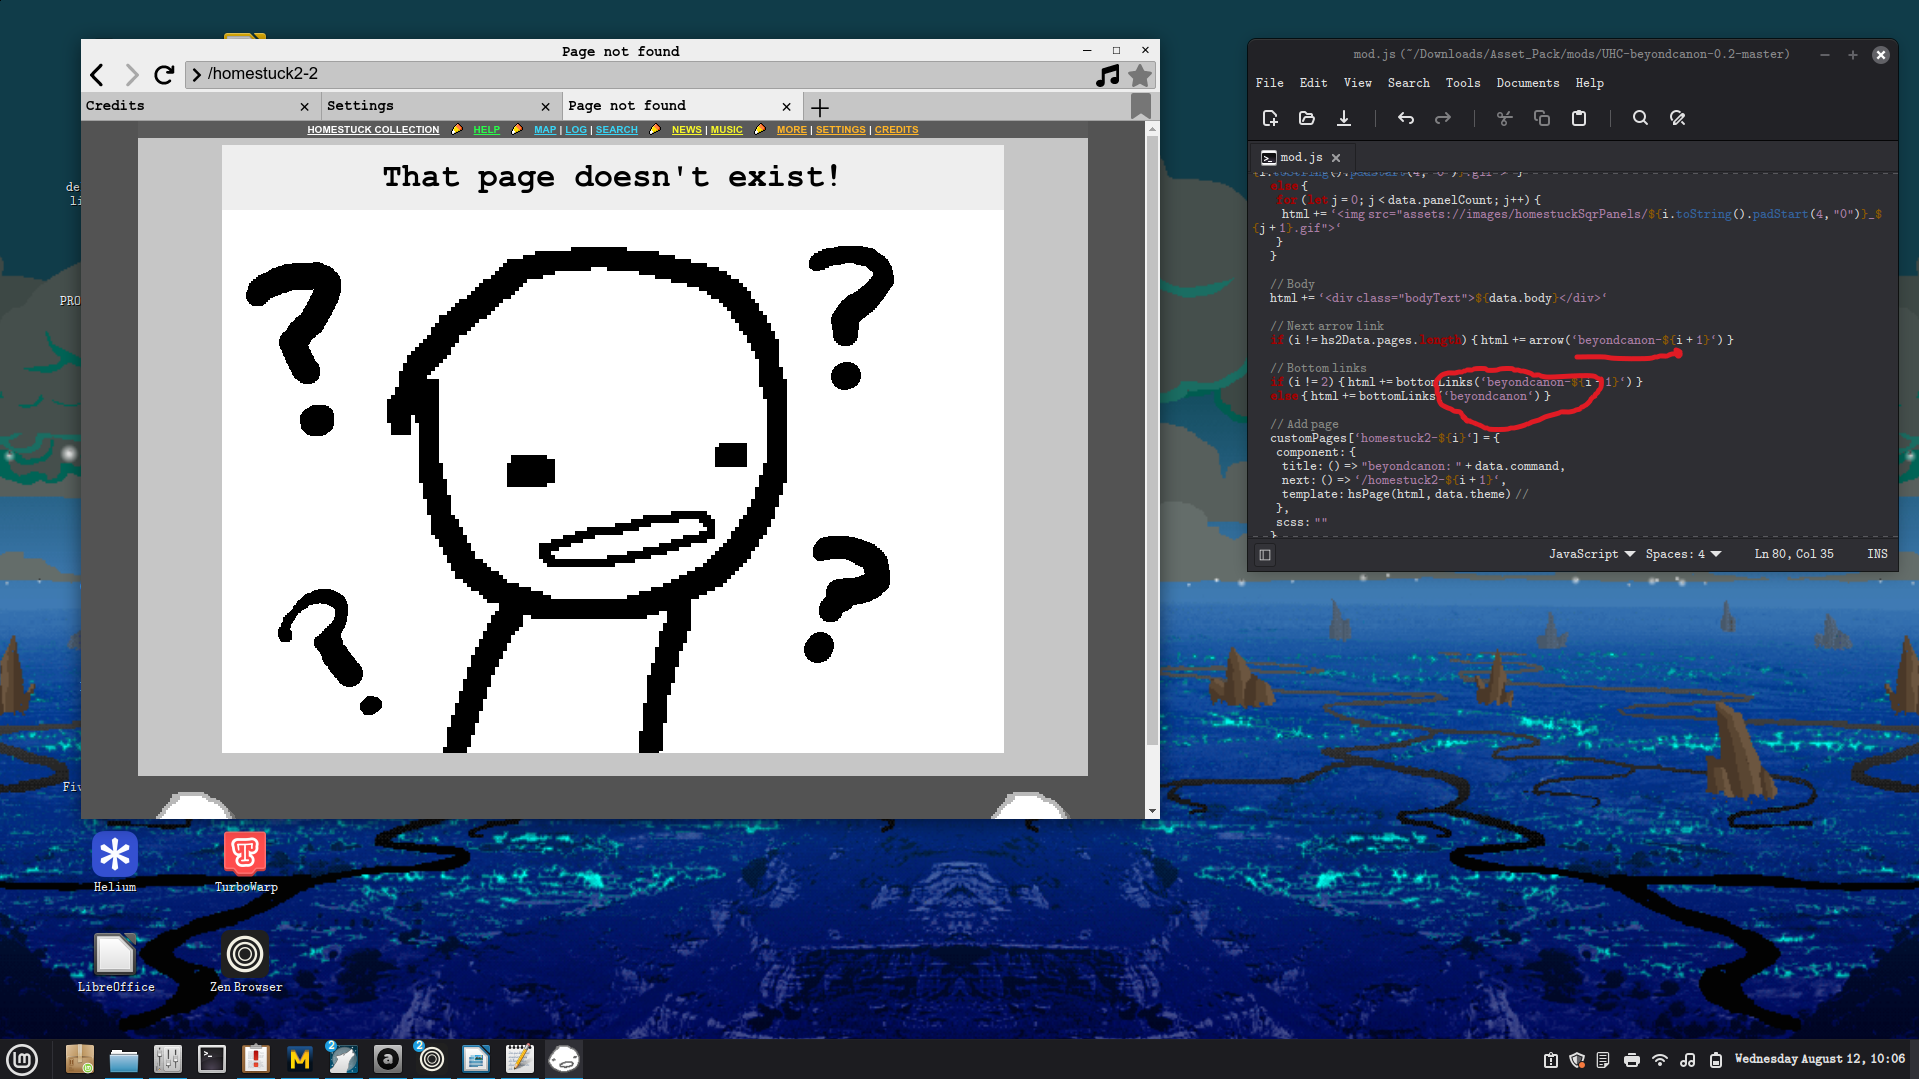Viewport: 1919px width, 1079px height.
Task: Open the View menu in the text editor
Action: click(x=1358, y=83)
